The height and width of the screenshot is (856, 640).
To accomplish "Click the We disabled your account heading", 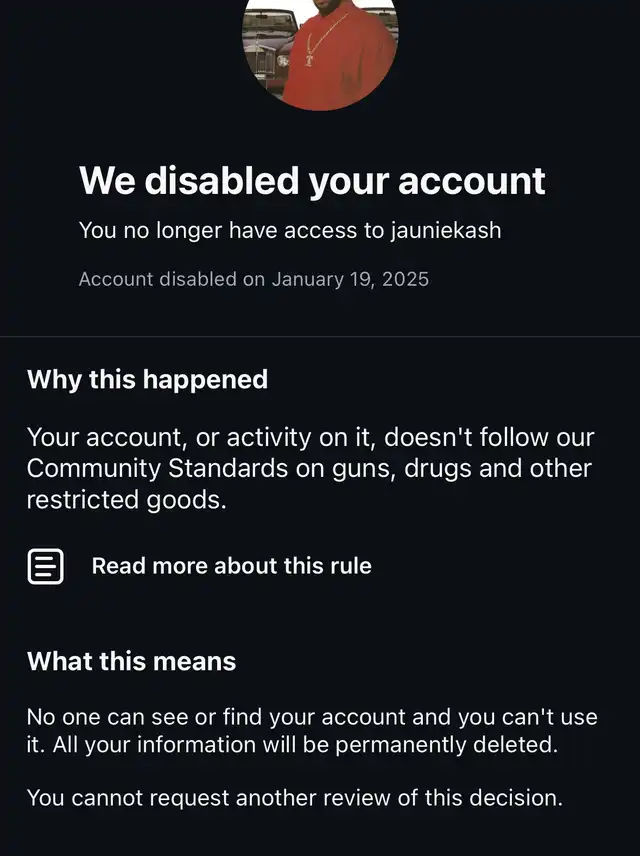I will click(312, 181).
